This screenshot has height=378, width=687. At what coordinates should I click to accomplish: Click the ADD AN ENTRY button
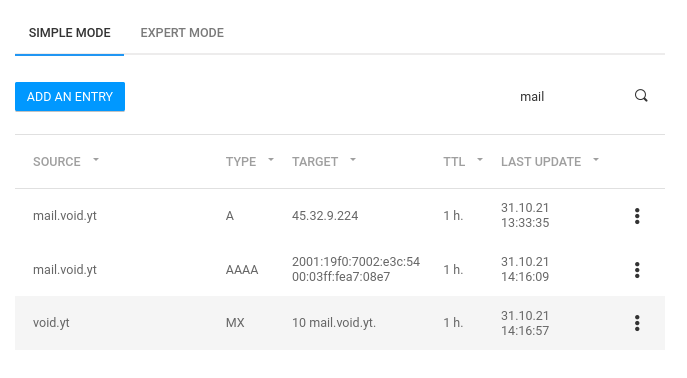pos(70,96)
